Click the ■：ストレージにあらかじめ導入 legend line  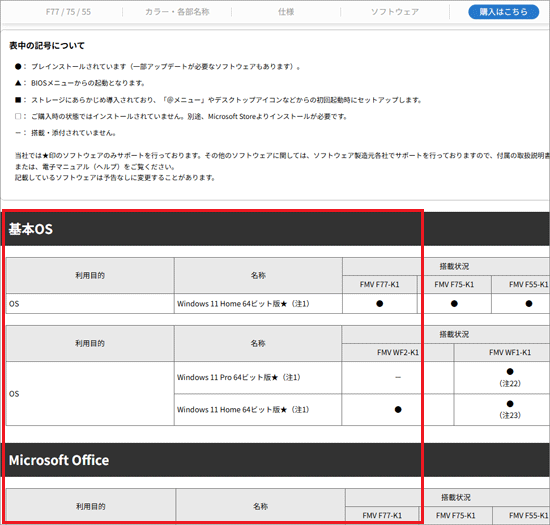coord(219,100)
